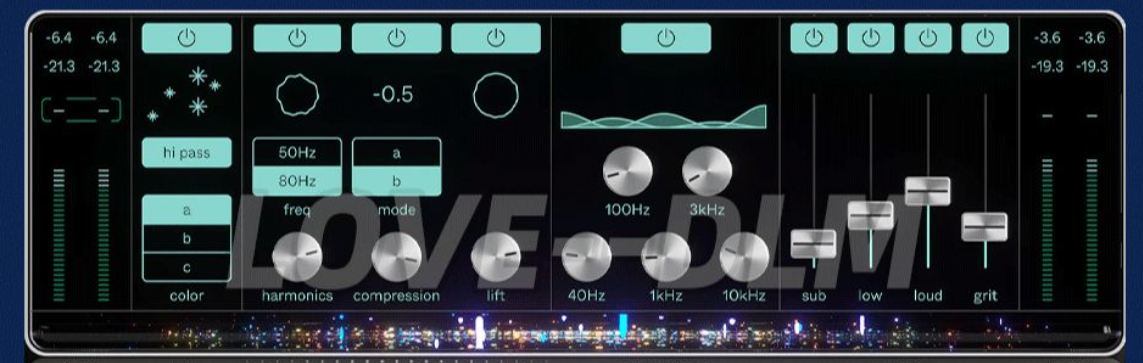The height and width of the screenshot is (363, 1143).
Task: Toggle the lift module power icon
Action: click(x=496, y=38)
